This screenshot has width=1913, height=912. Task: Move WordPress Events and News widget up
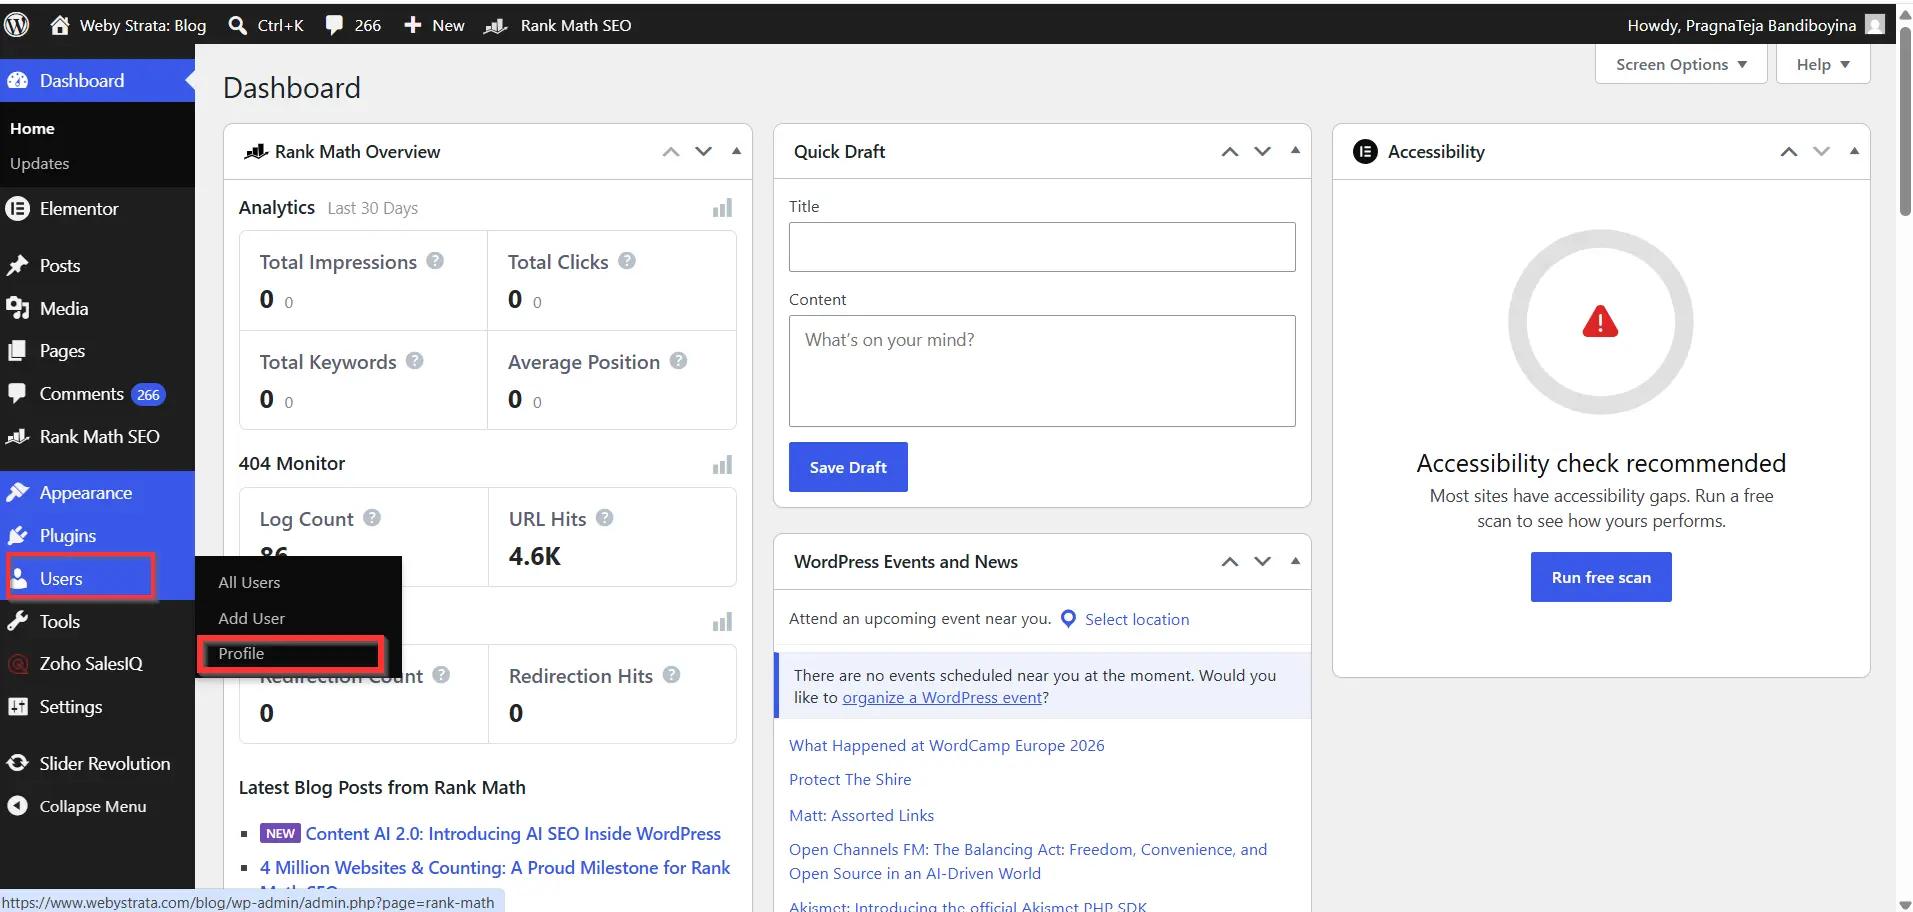point(1230,562)
